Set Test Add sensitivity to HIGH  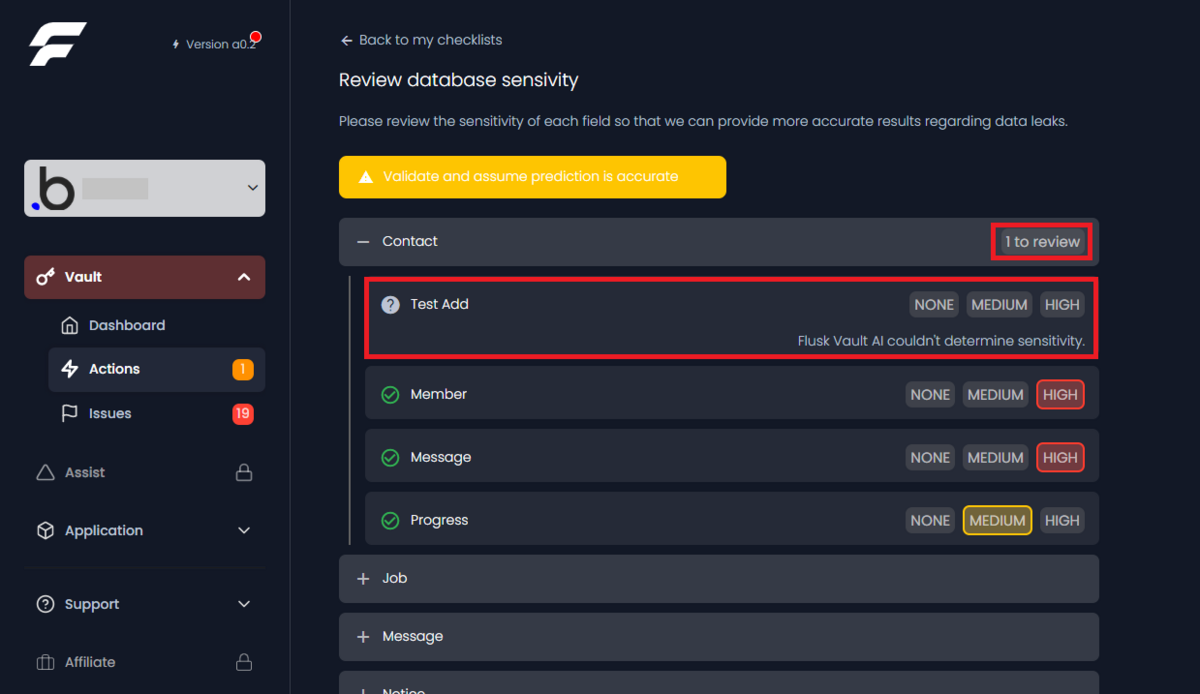[1062, 304]
